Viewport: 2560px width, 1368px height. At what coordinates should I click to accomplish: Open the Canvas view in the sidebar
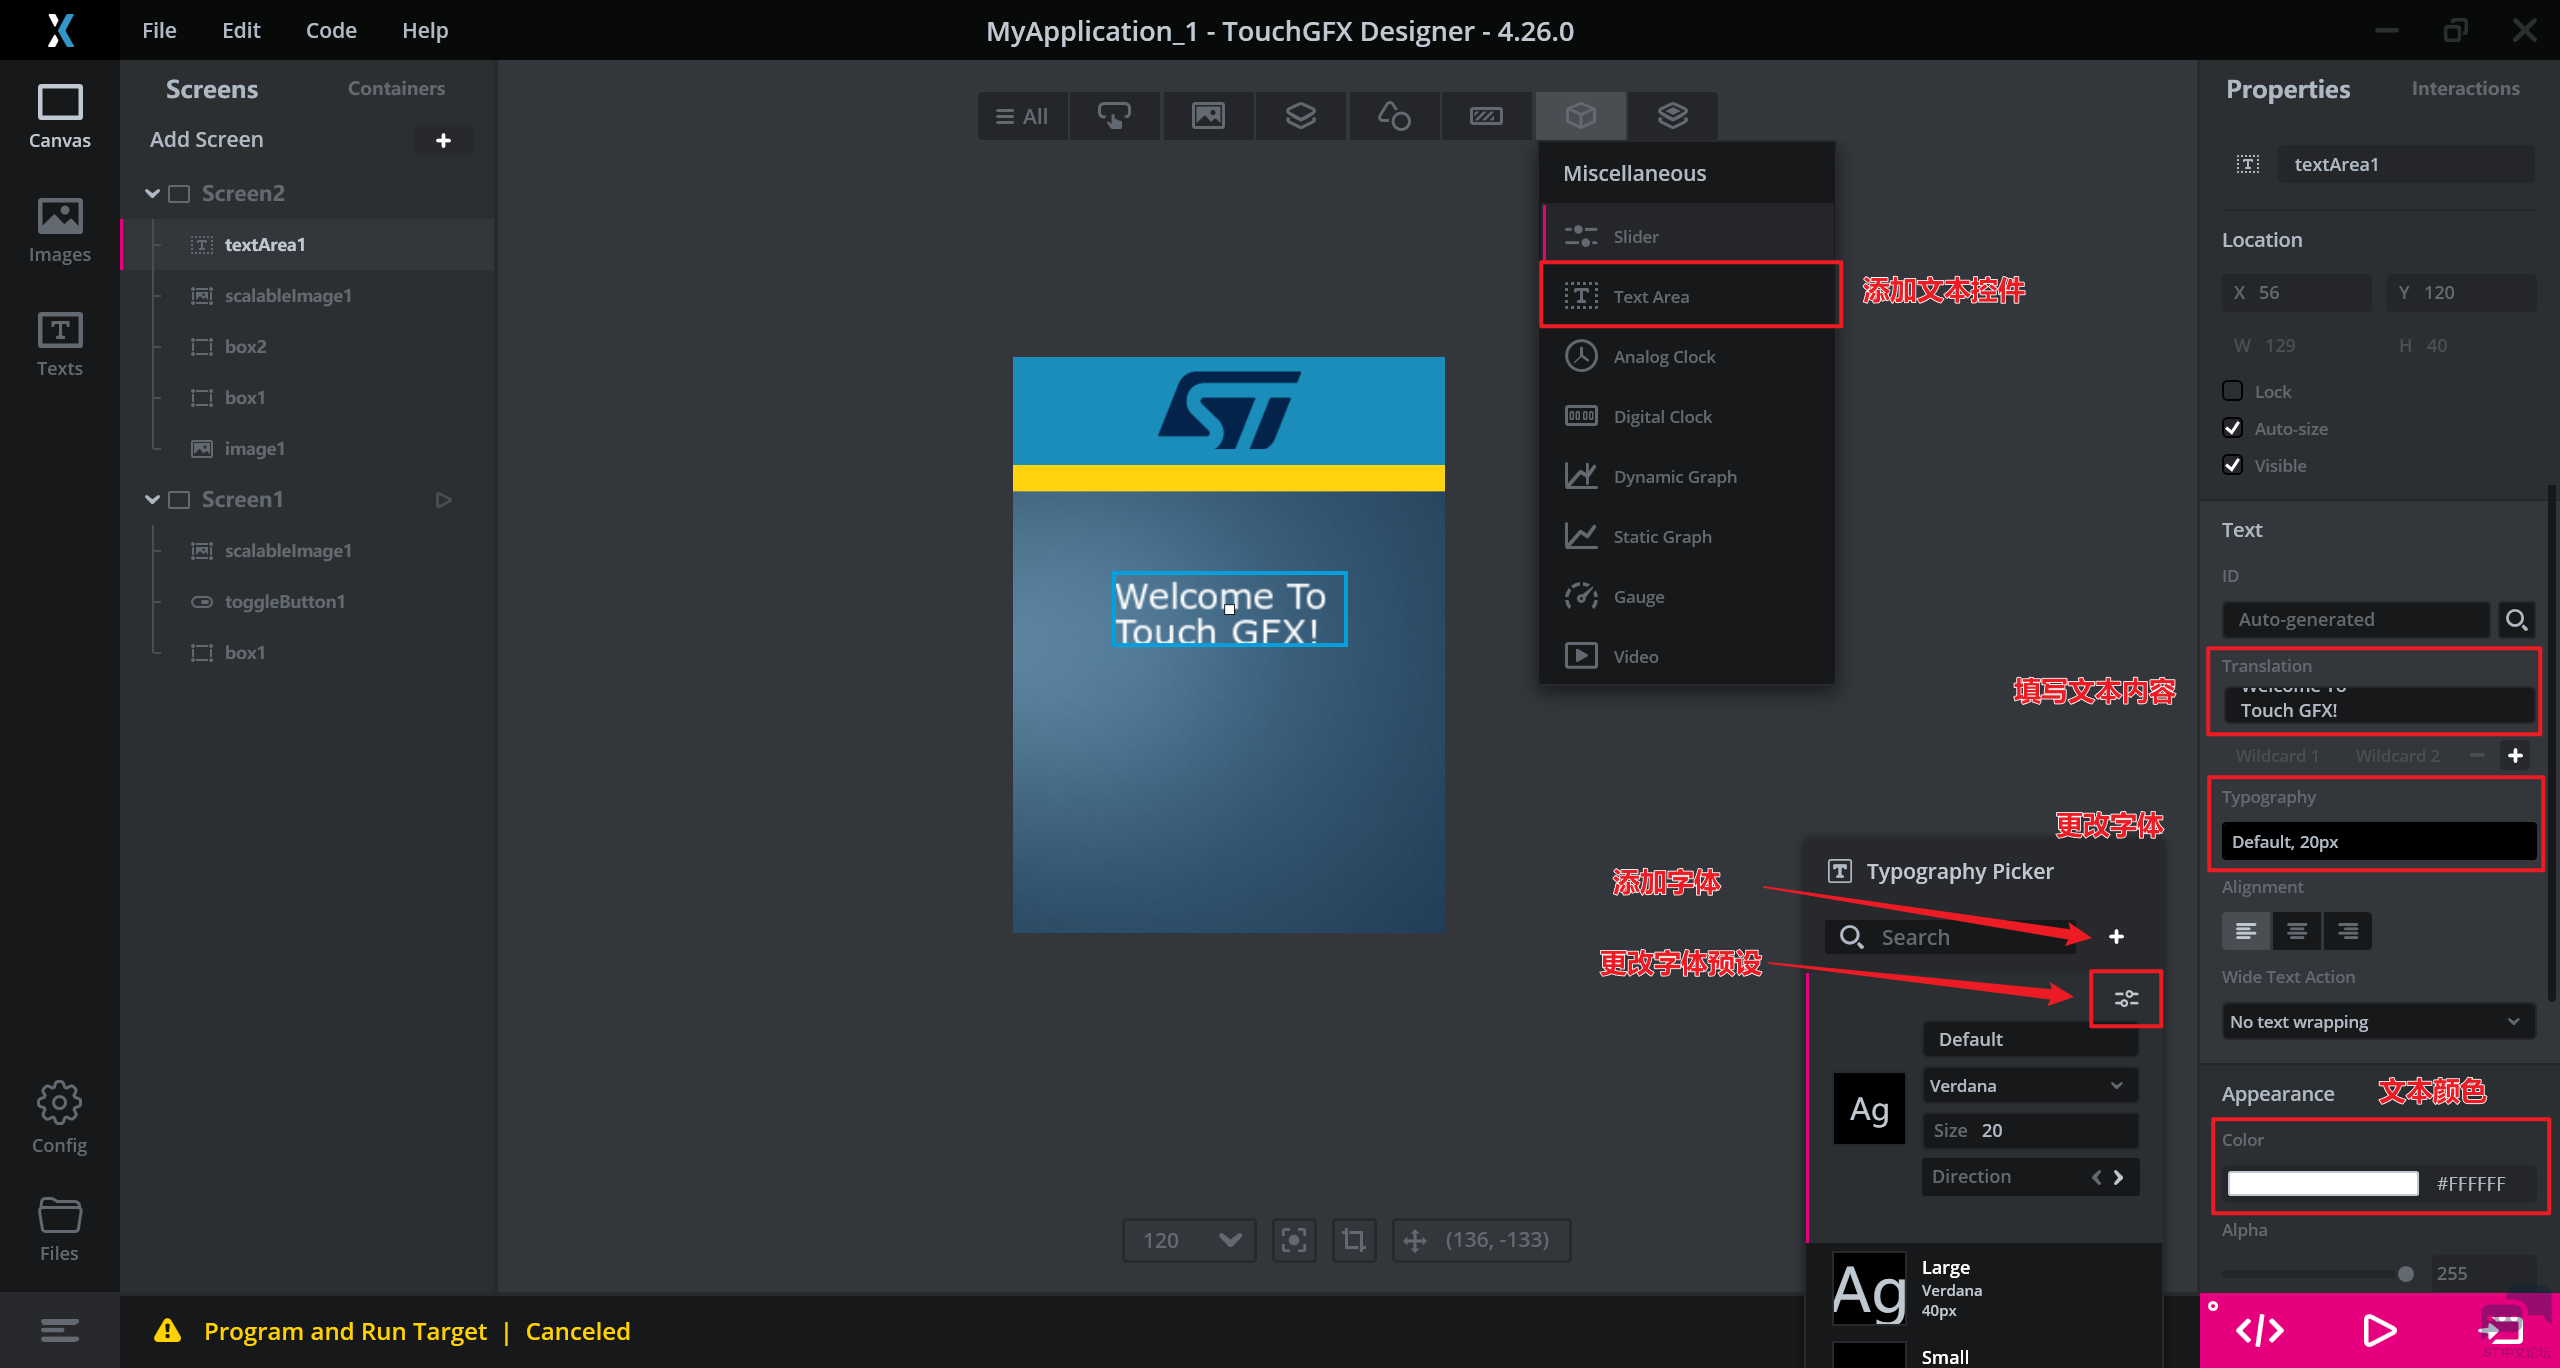59,116
